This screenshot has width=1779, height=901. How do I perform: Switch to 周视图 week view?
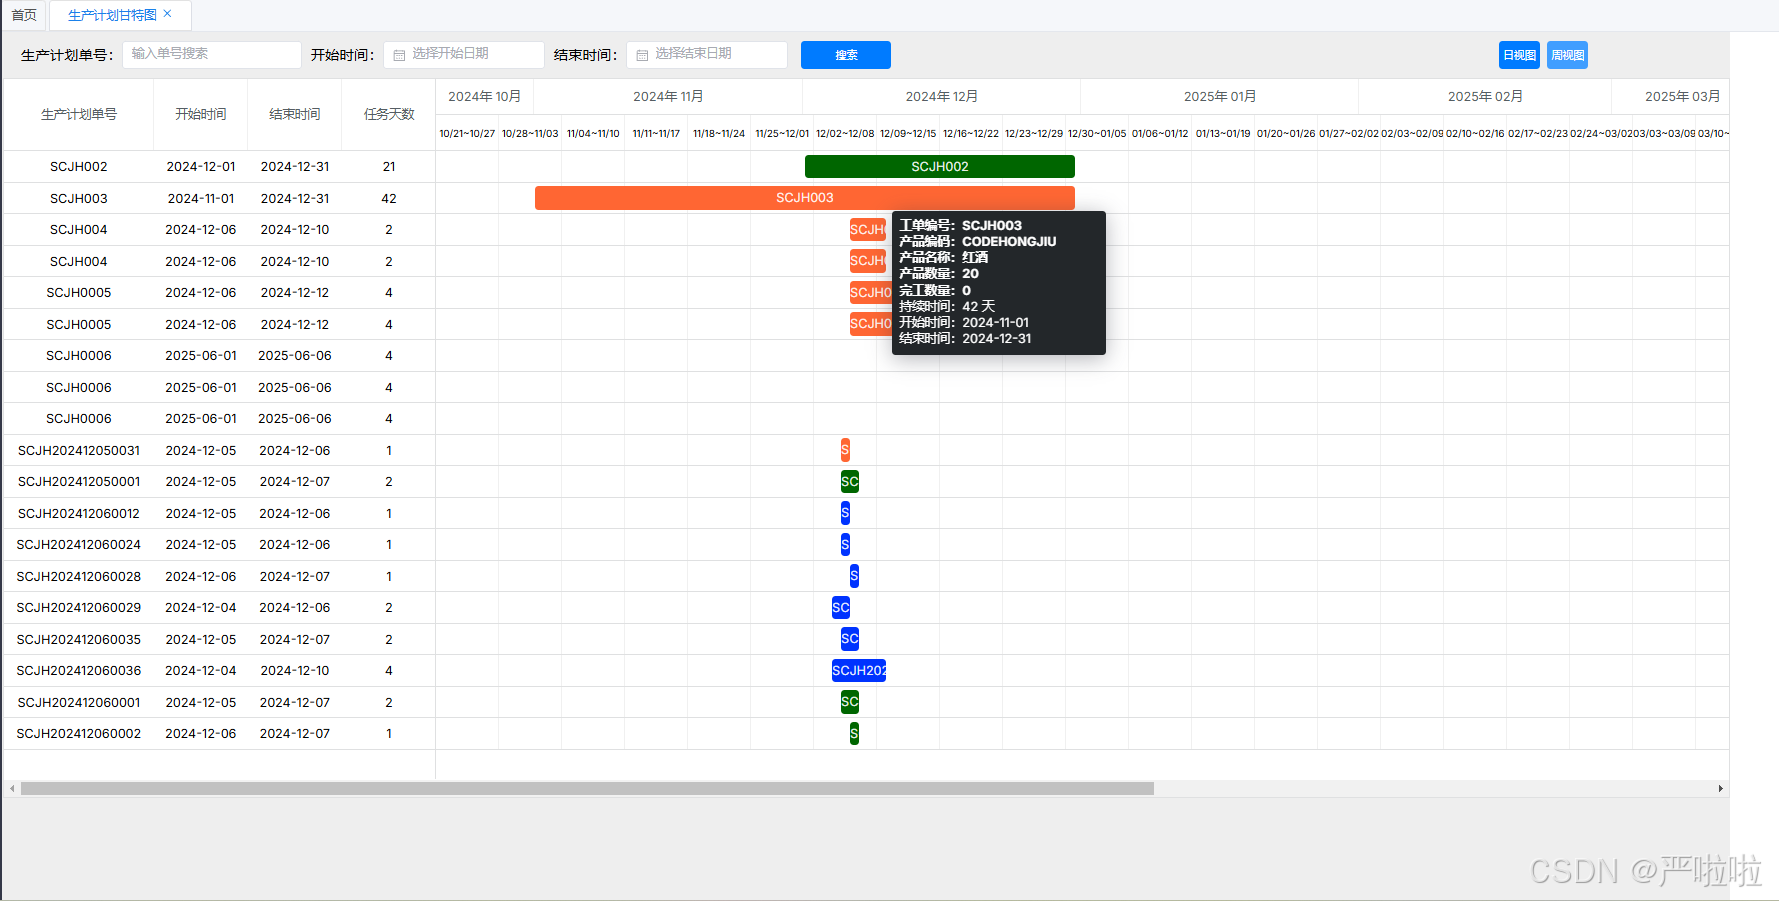pyautogui.click(x=1567, y=55)
